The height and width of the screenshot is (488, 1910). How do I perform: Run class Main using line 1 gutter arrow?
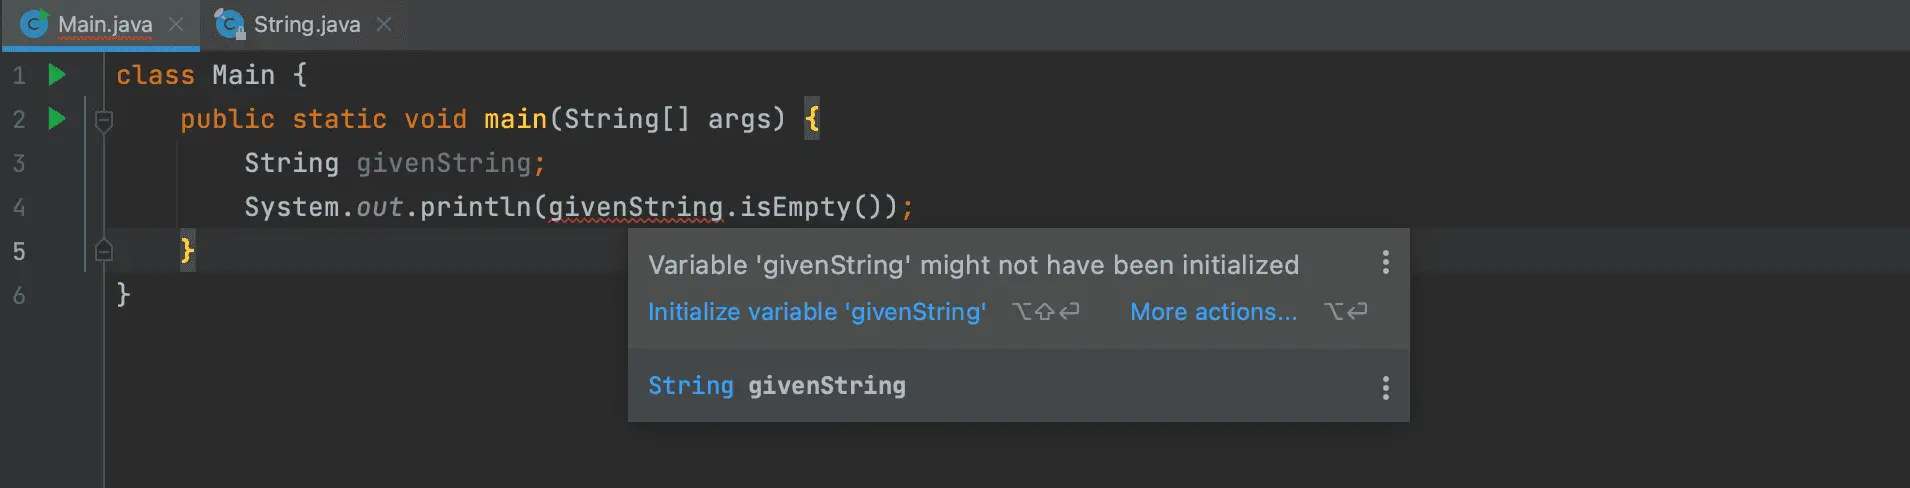(x=57, y=75)
